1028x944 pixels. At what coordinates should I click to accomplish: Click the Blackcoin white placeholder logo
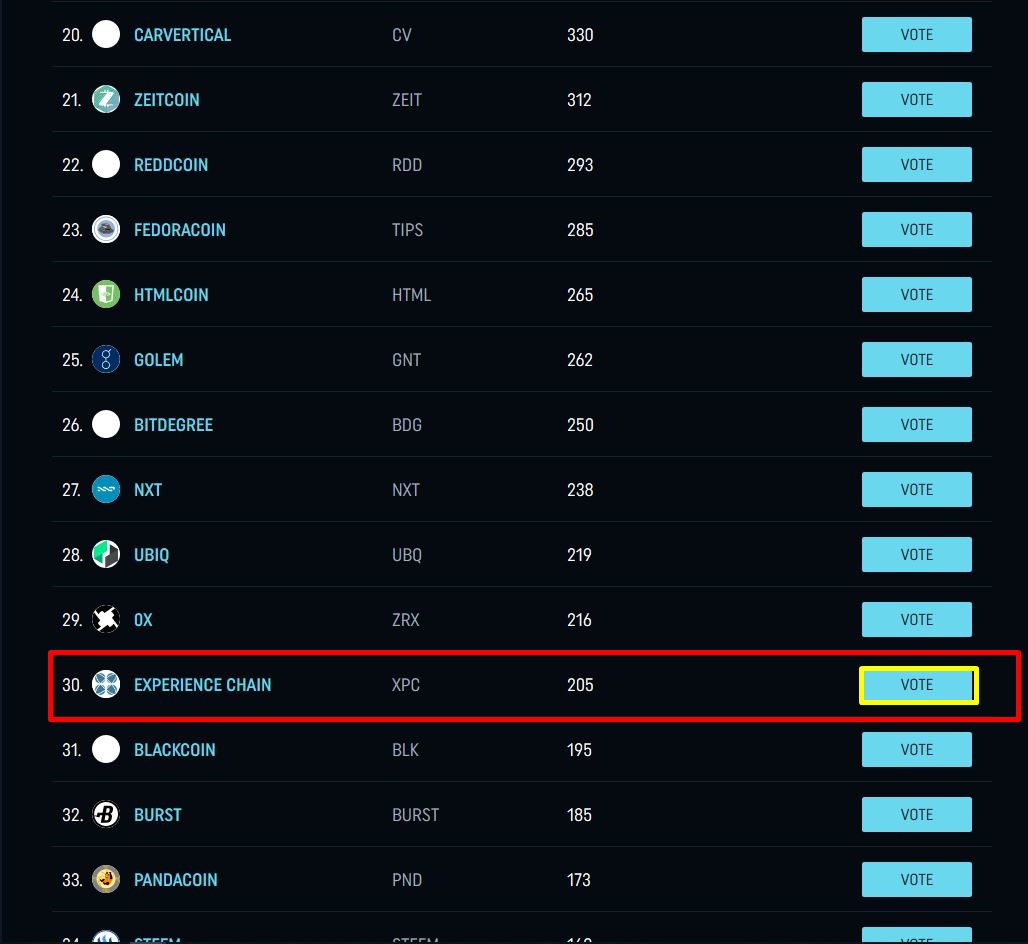tap(106, 749)
